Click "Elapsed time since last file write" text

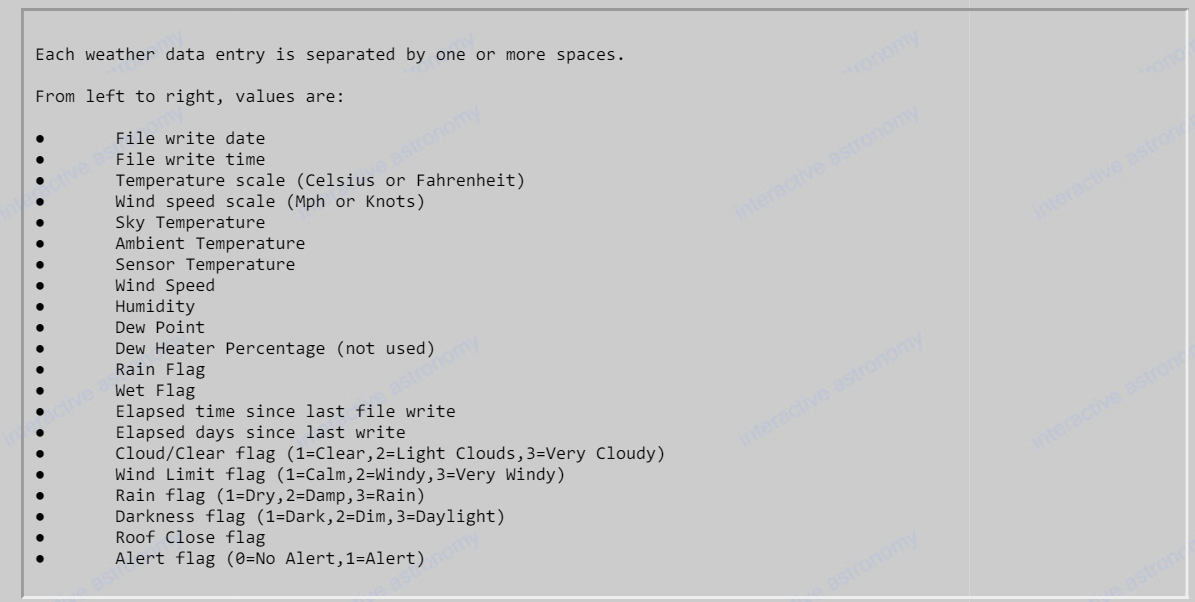pos(285,411)
